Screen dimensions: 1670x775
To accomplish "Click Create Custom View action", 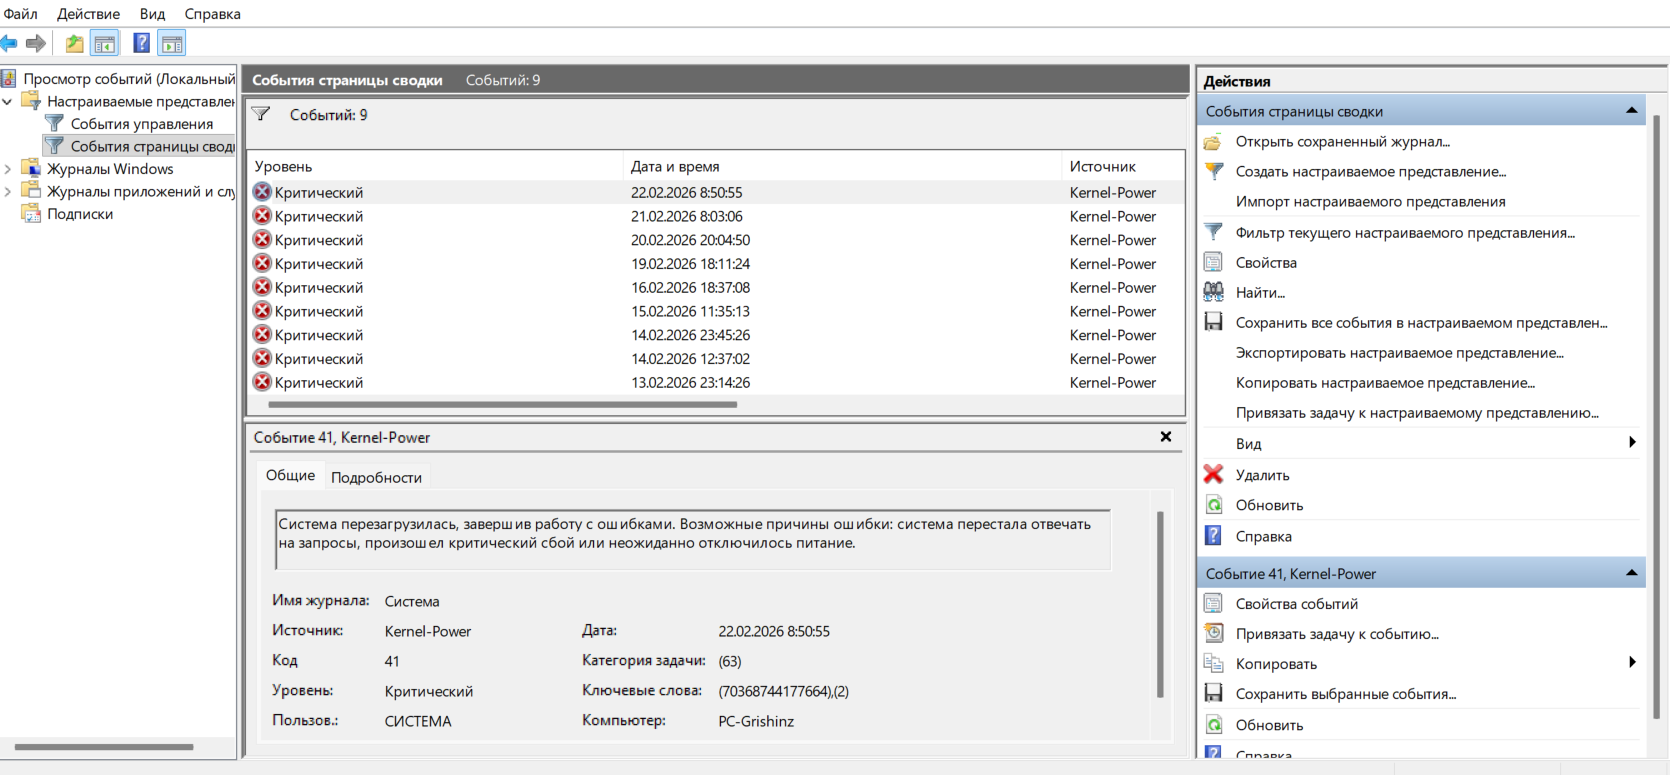I will coord(1370,172).
